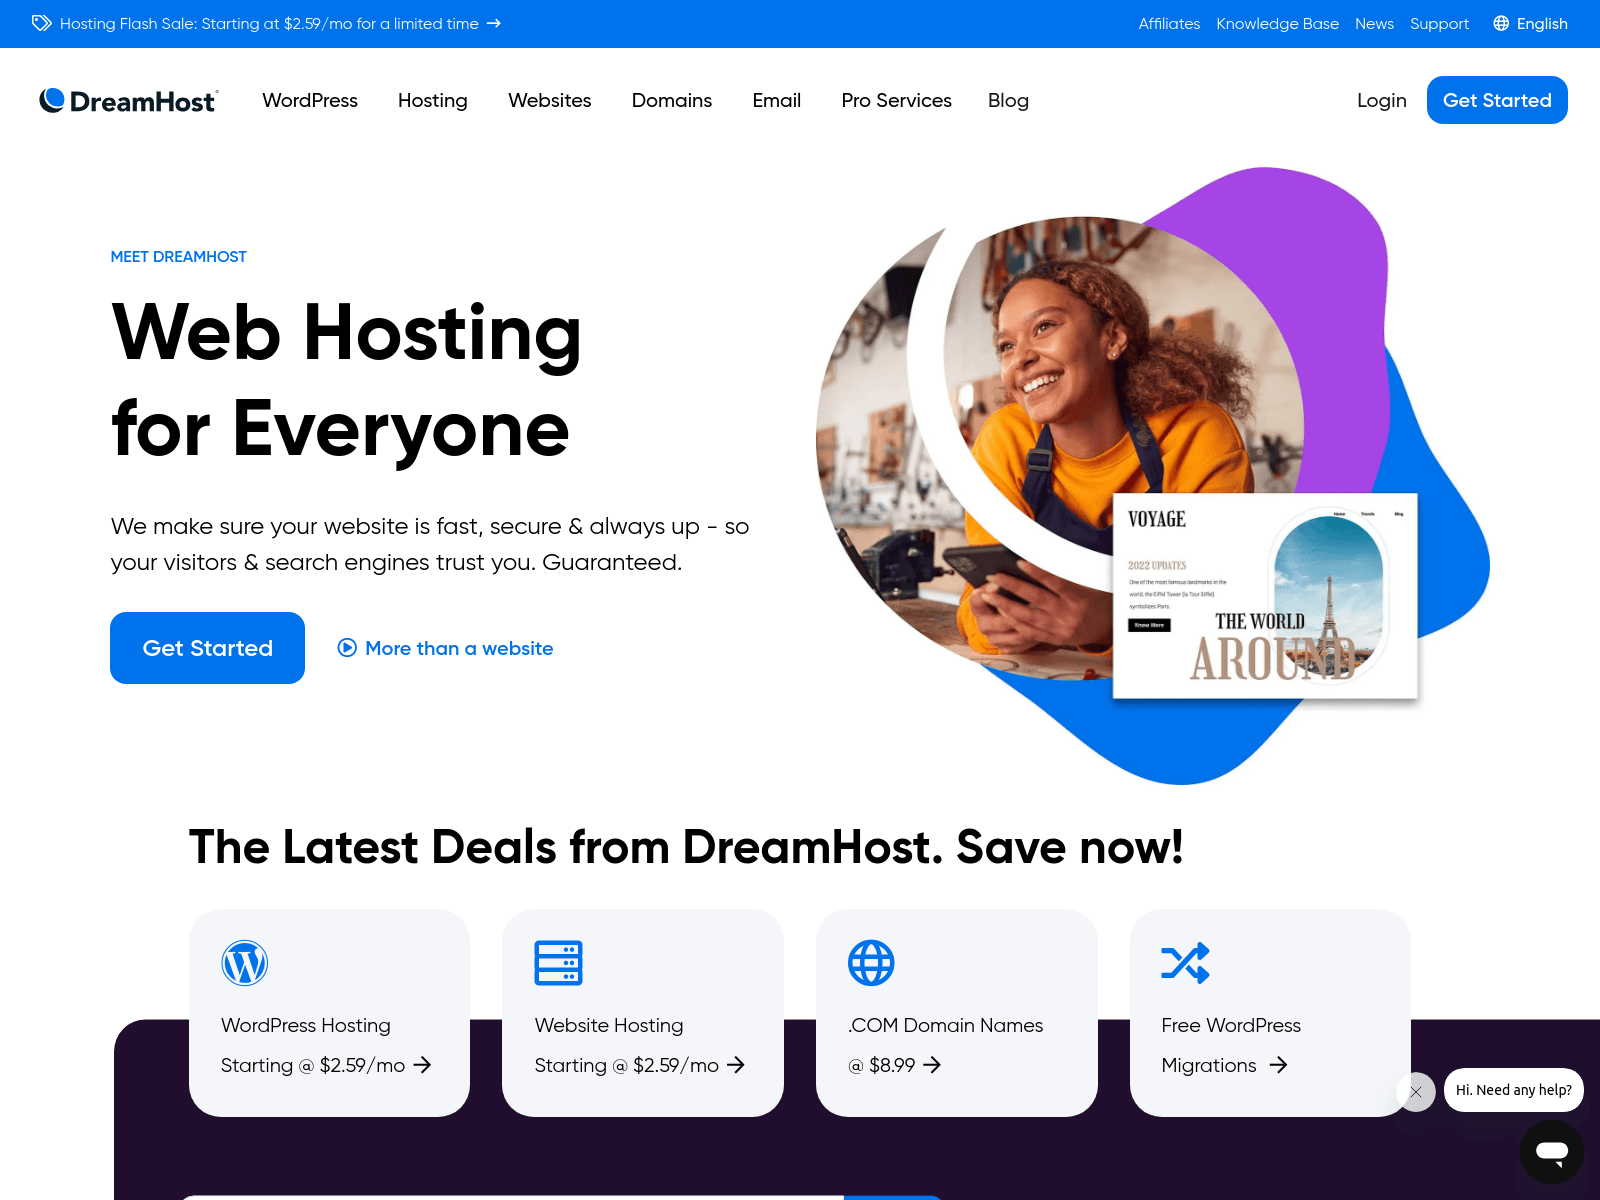Click the MEET DREAMHOST label
Image resolution: width=1600 pixels, height=1200 pixels.
tap(178, 257)
